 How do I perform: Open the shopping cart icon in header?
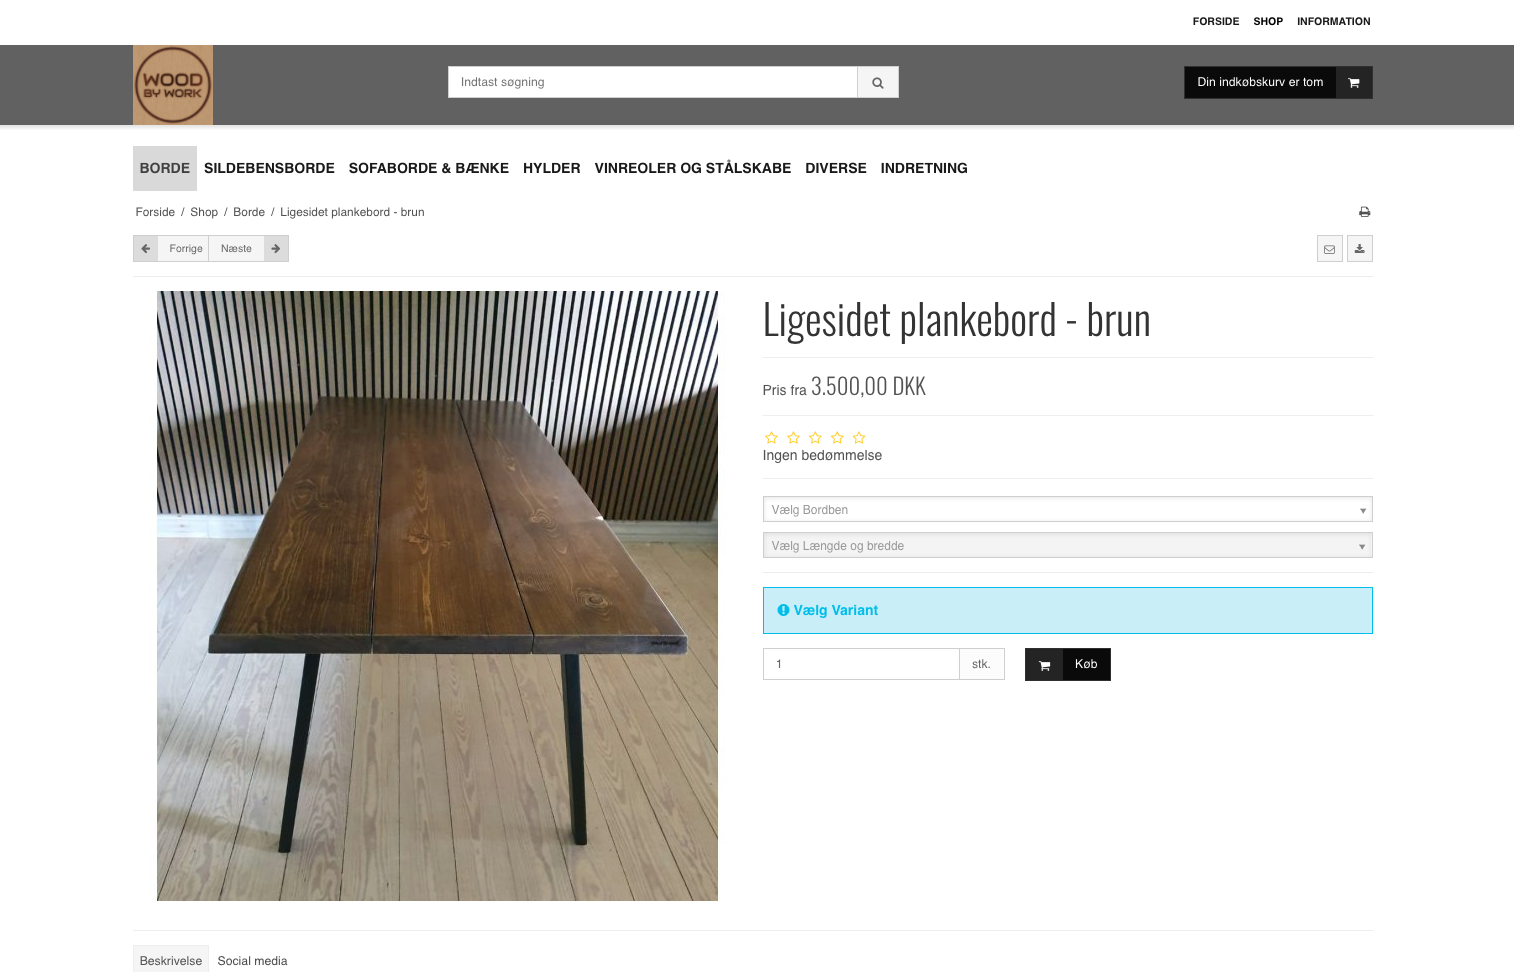(x=1354, y=83)
